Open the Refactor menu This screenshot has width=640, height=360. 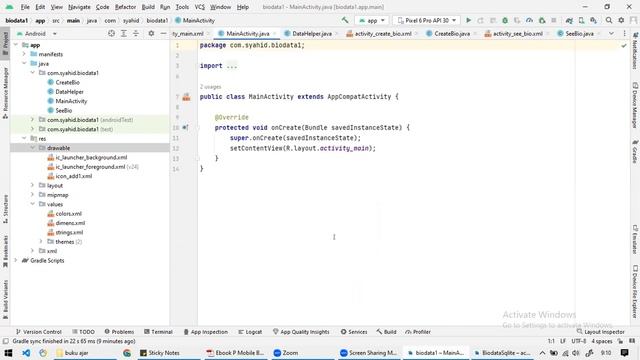tap(125, 7)
